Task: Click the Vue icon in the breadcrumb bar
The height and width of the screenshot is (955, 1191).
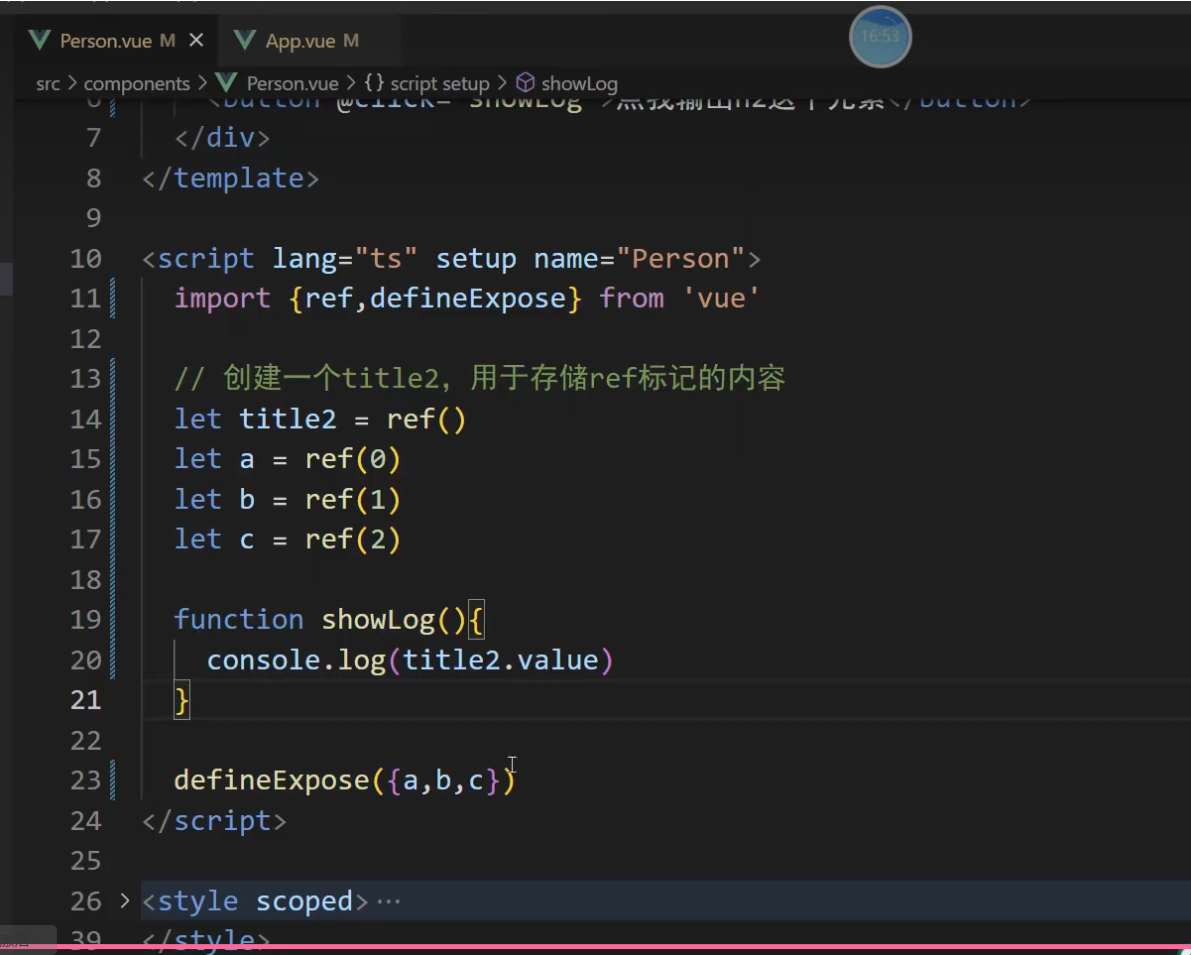Action: 226,83
